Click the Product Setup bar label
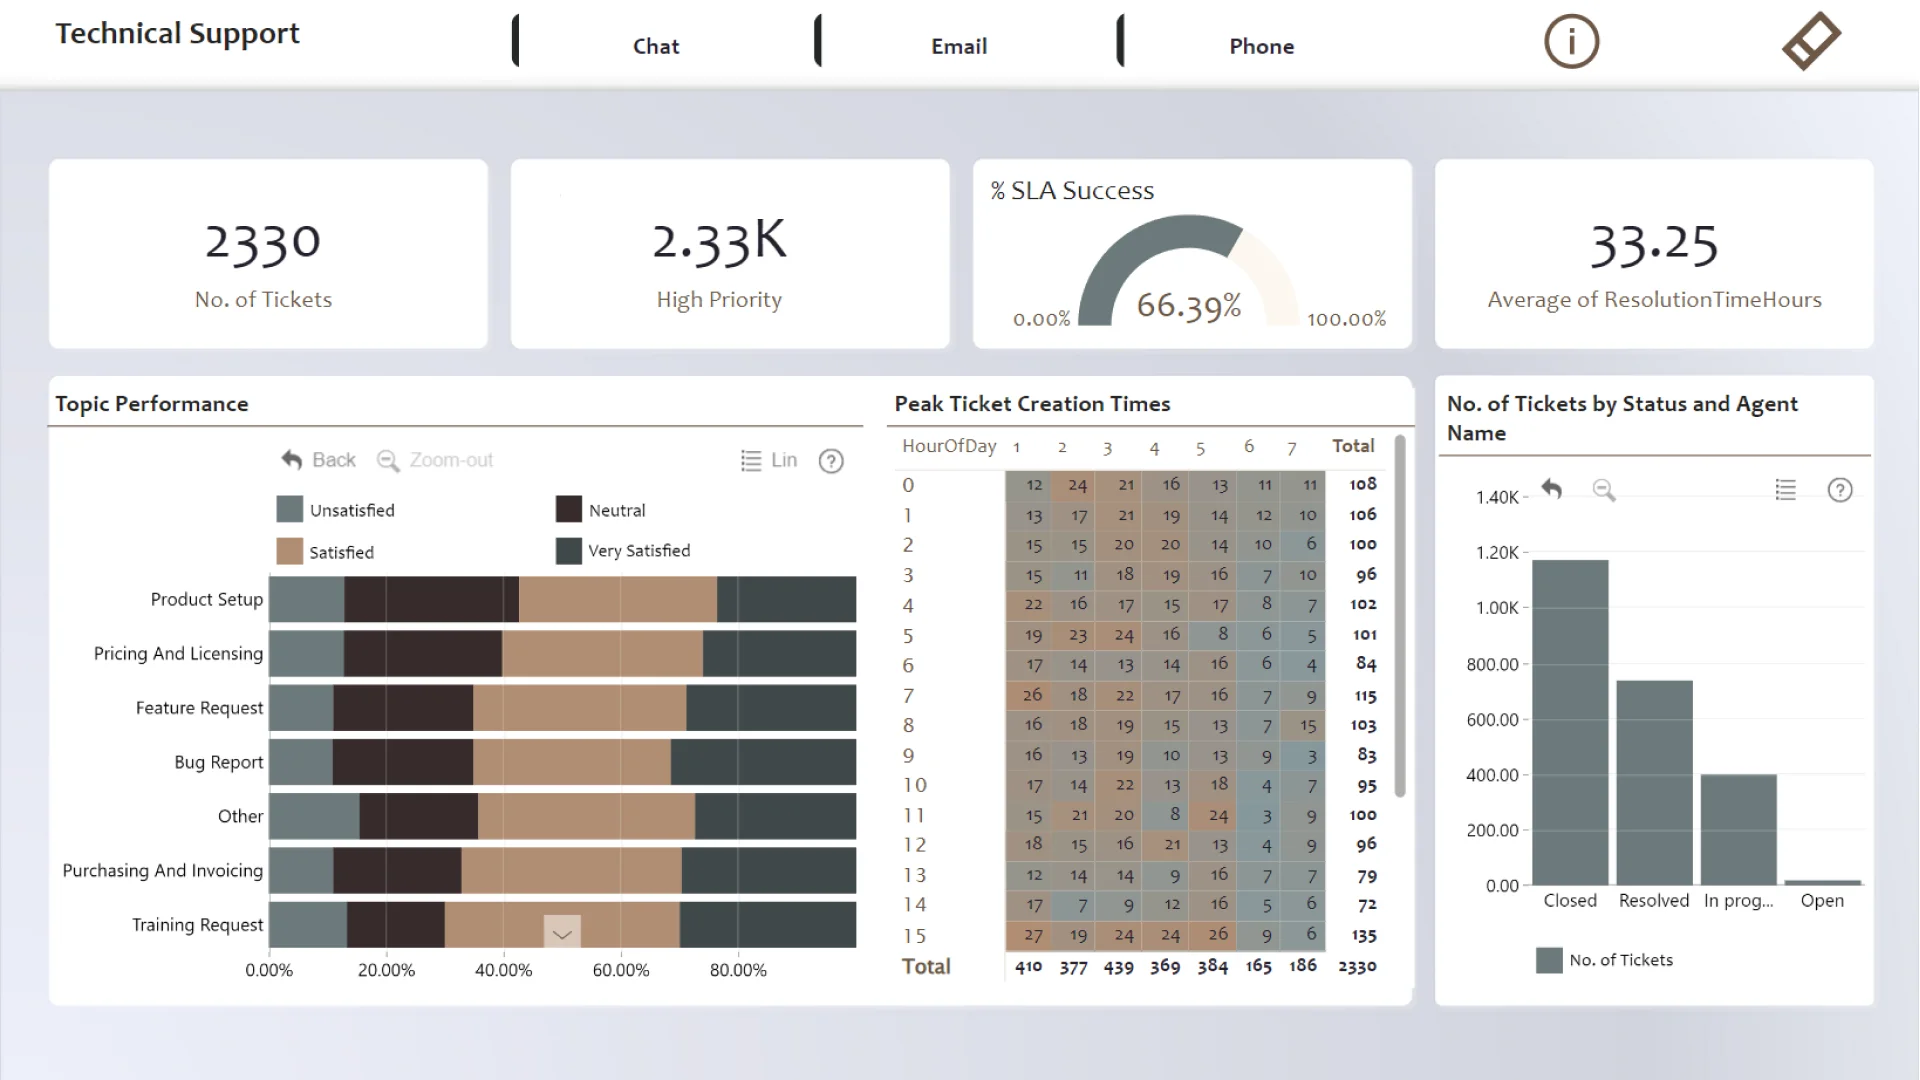 (x=207, y=599)
